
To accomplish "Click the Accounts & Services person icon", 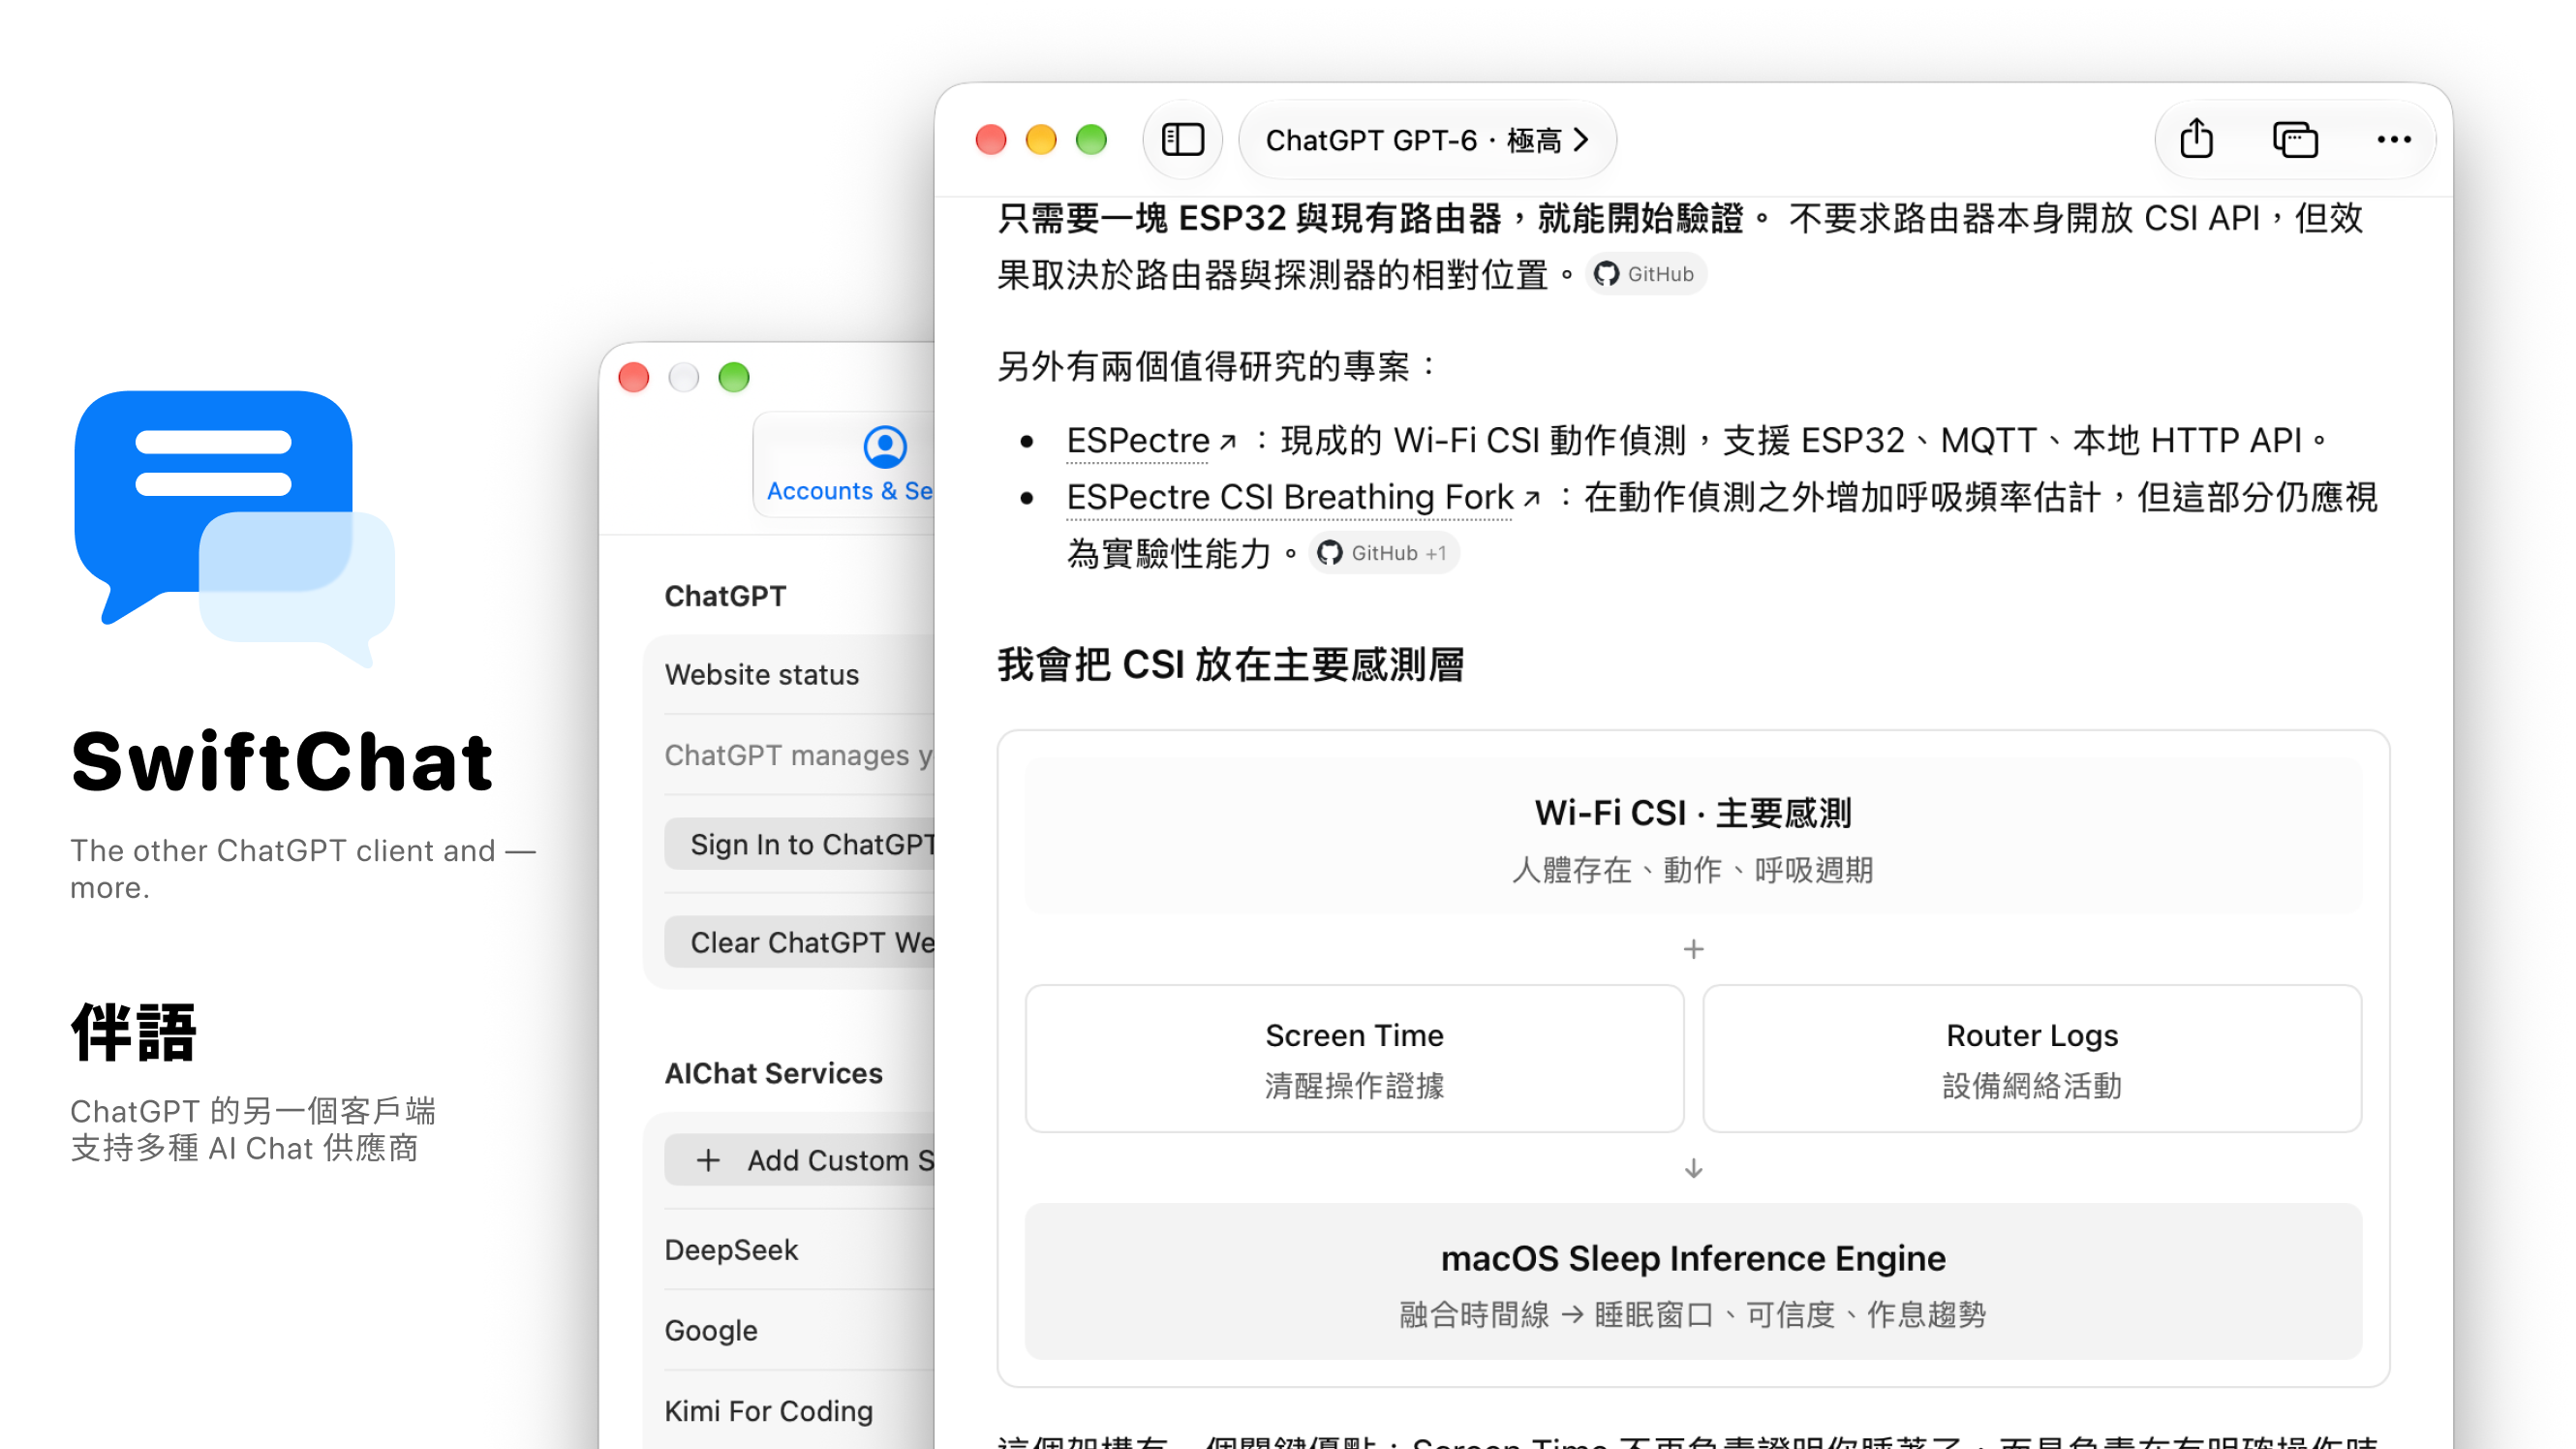I will pyautogui.click(x=885, y=447).
